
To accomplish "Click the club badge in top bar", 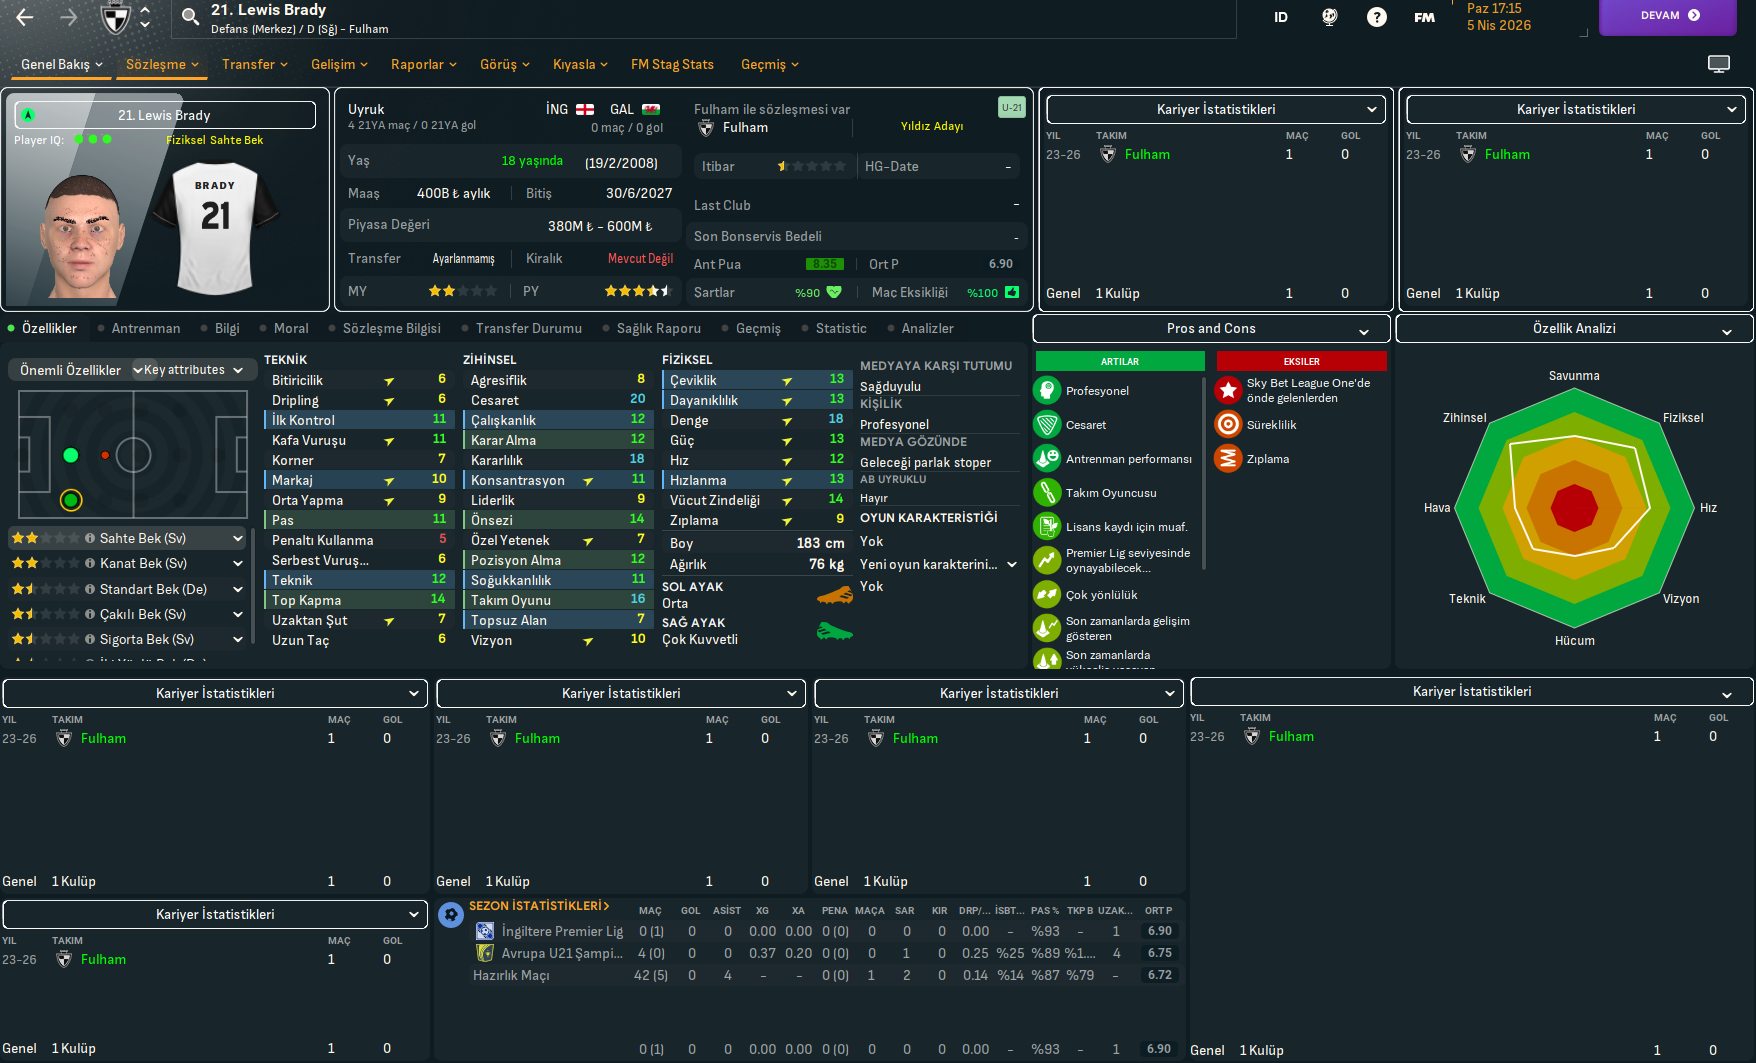I will pos(116,17).
